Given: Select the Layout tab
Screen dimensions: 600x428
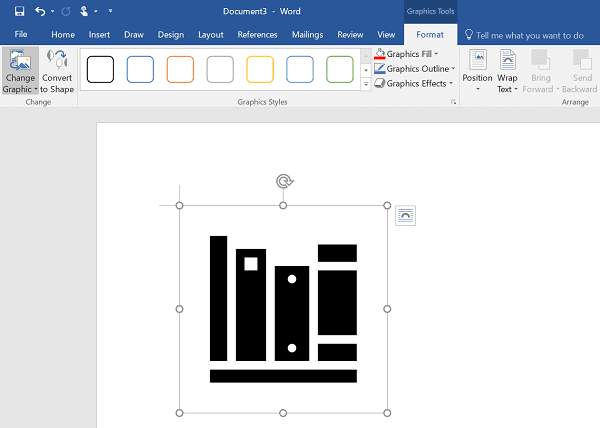Looking at the screenshot, I should tap(210, 35).
